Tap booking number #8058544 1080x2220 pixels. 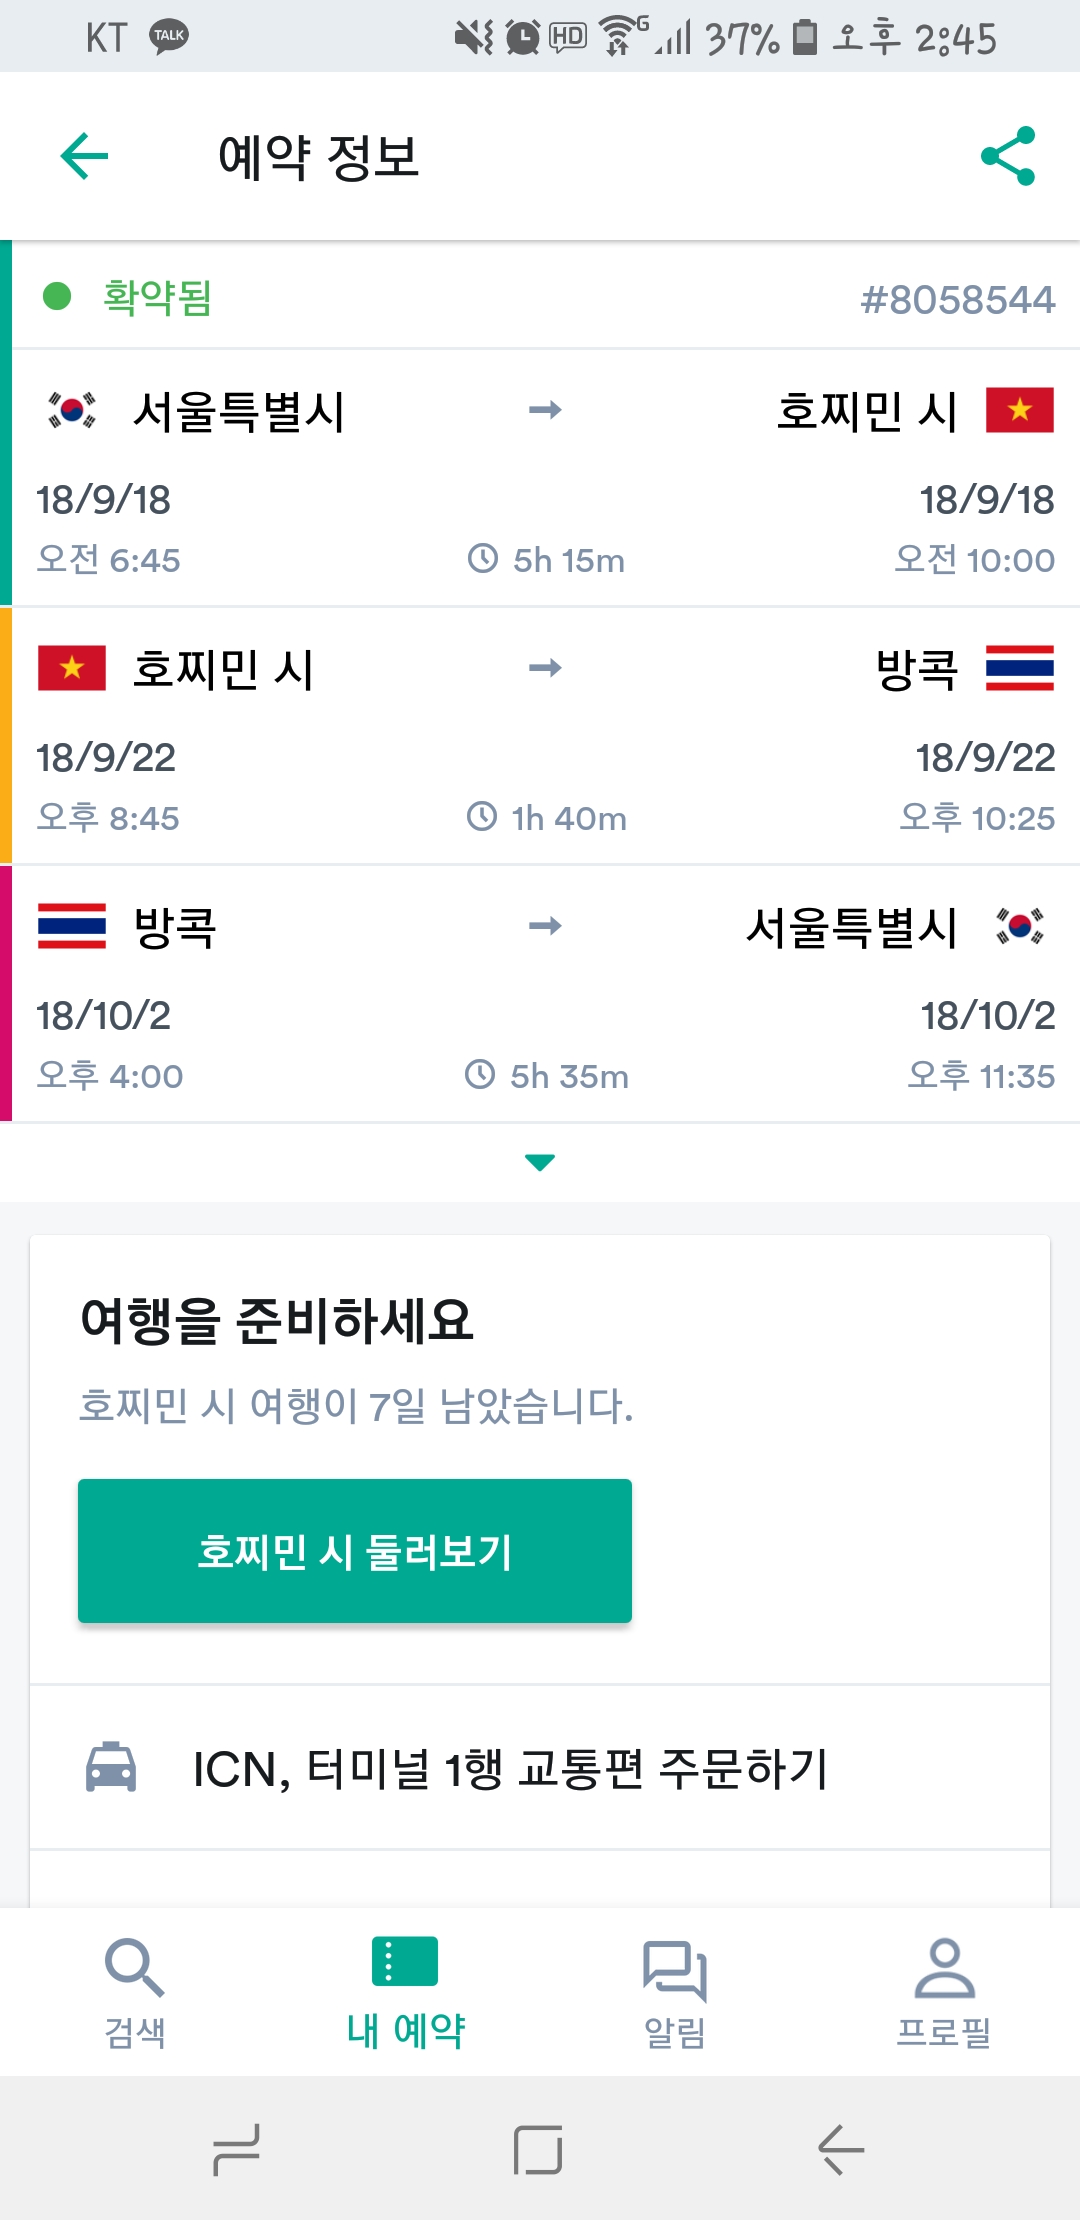(957, 299)
